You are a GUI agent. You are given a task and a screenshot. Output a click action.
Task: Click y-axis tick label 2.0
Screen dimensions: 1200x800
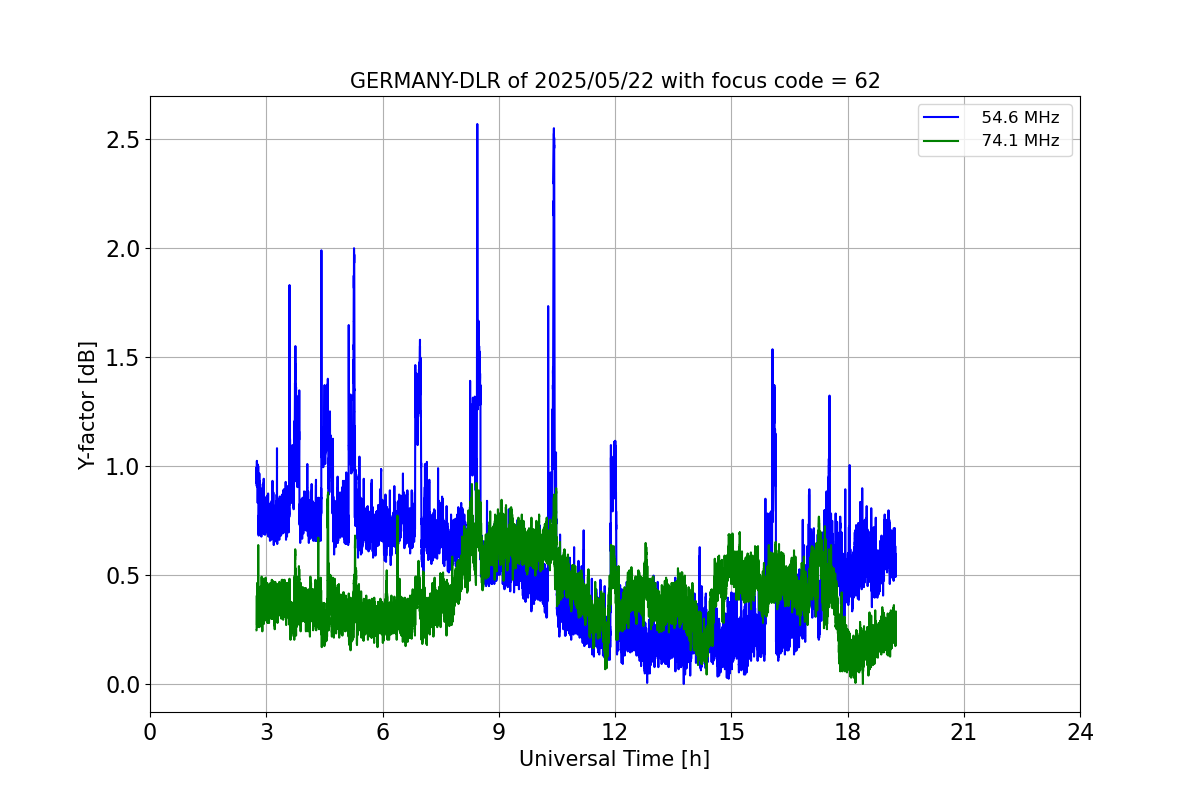coord(123,249)
